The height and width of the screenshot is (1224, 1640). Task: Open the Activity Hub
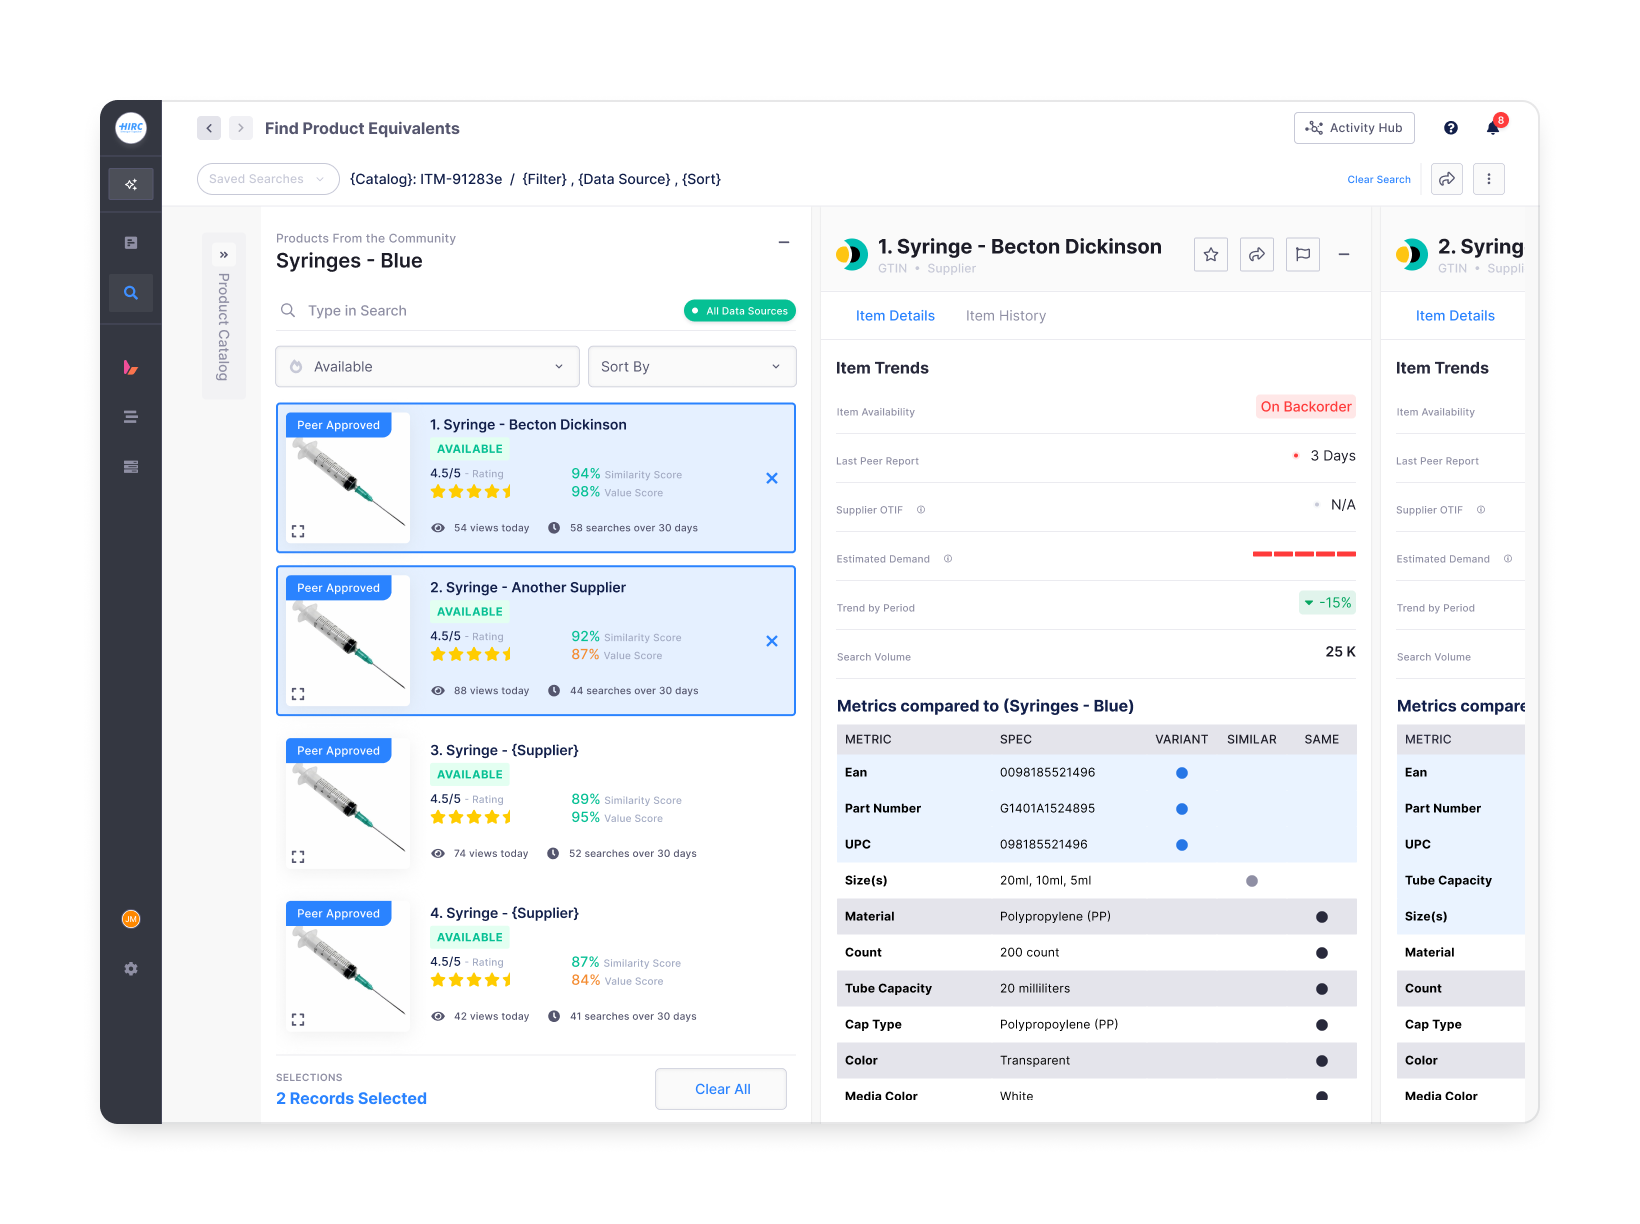[1354, 128]
